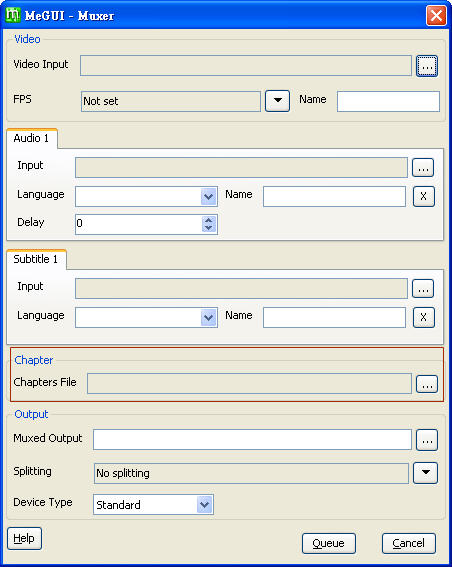Click the Audio 1 Input path field
This screenshot has width=452, height=567.
tap(241, 167)
